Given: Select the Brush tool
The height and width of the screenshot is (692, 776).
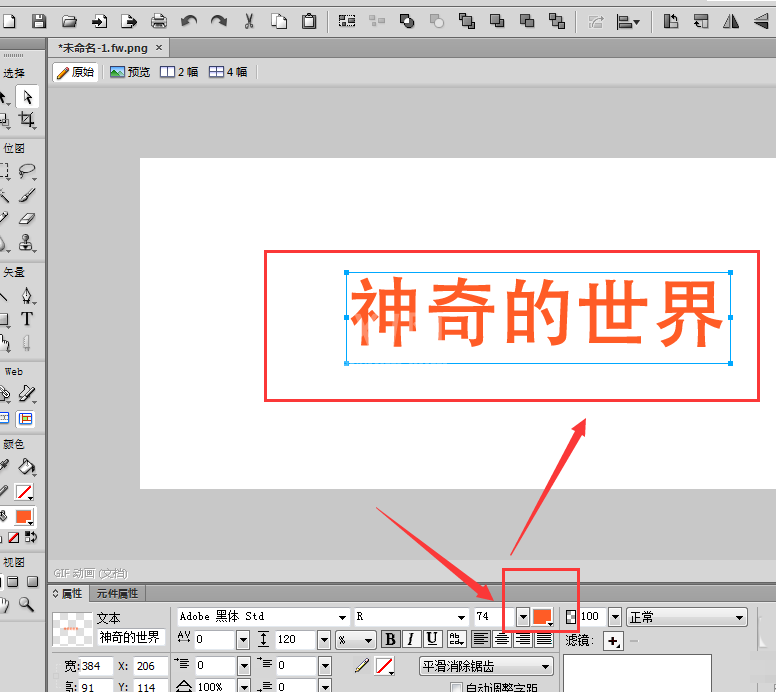Looking at the screenshot, I should click(27, 196).
